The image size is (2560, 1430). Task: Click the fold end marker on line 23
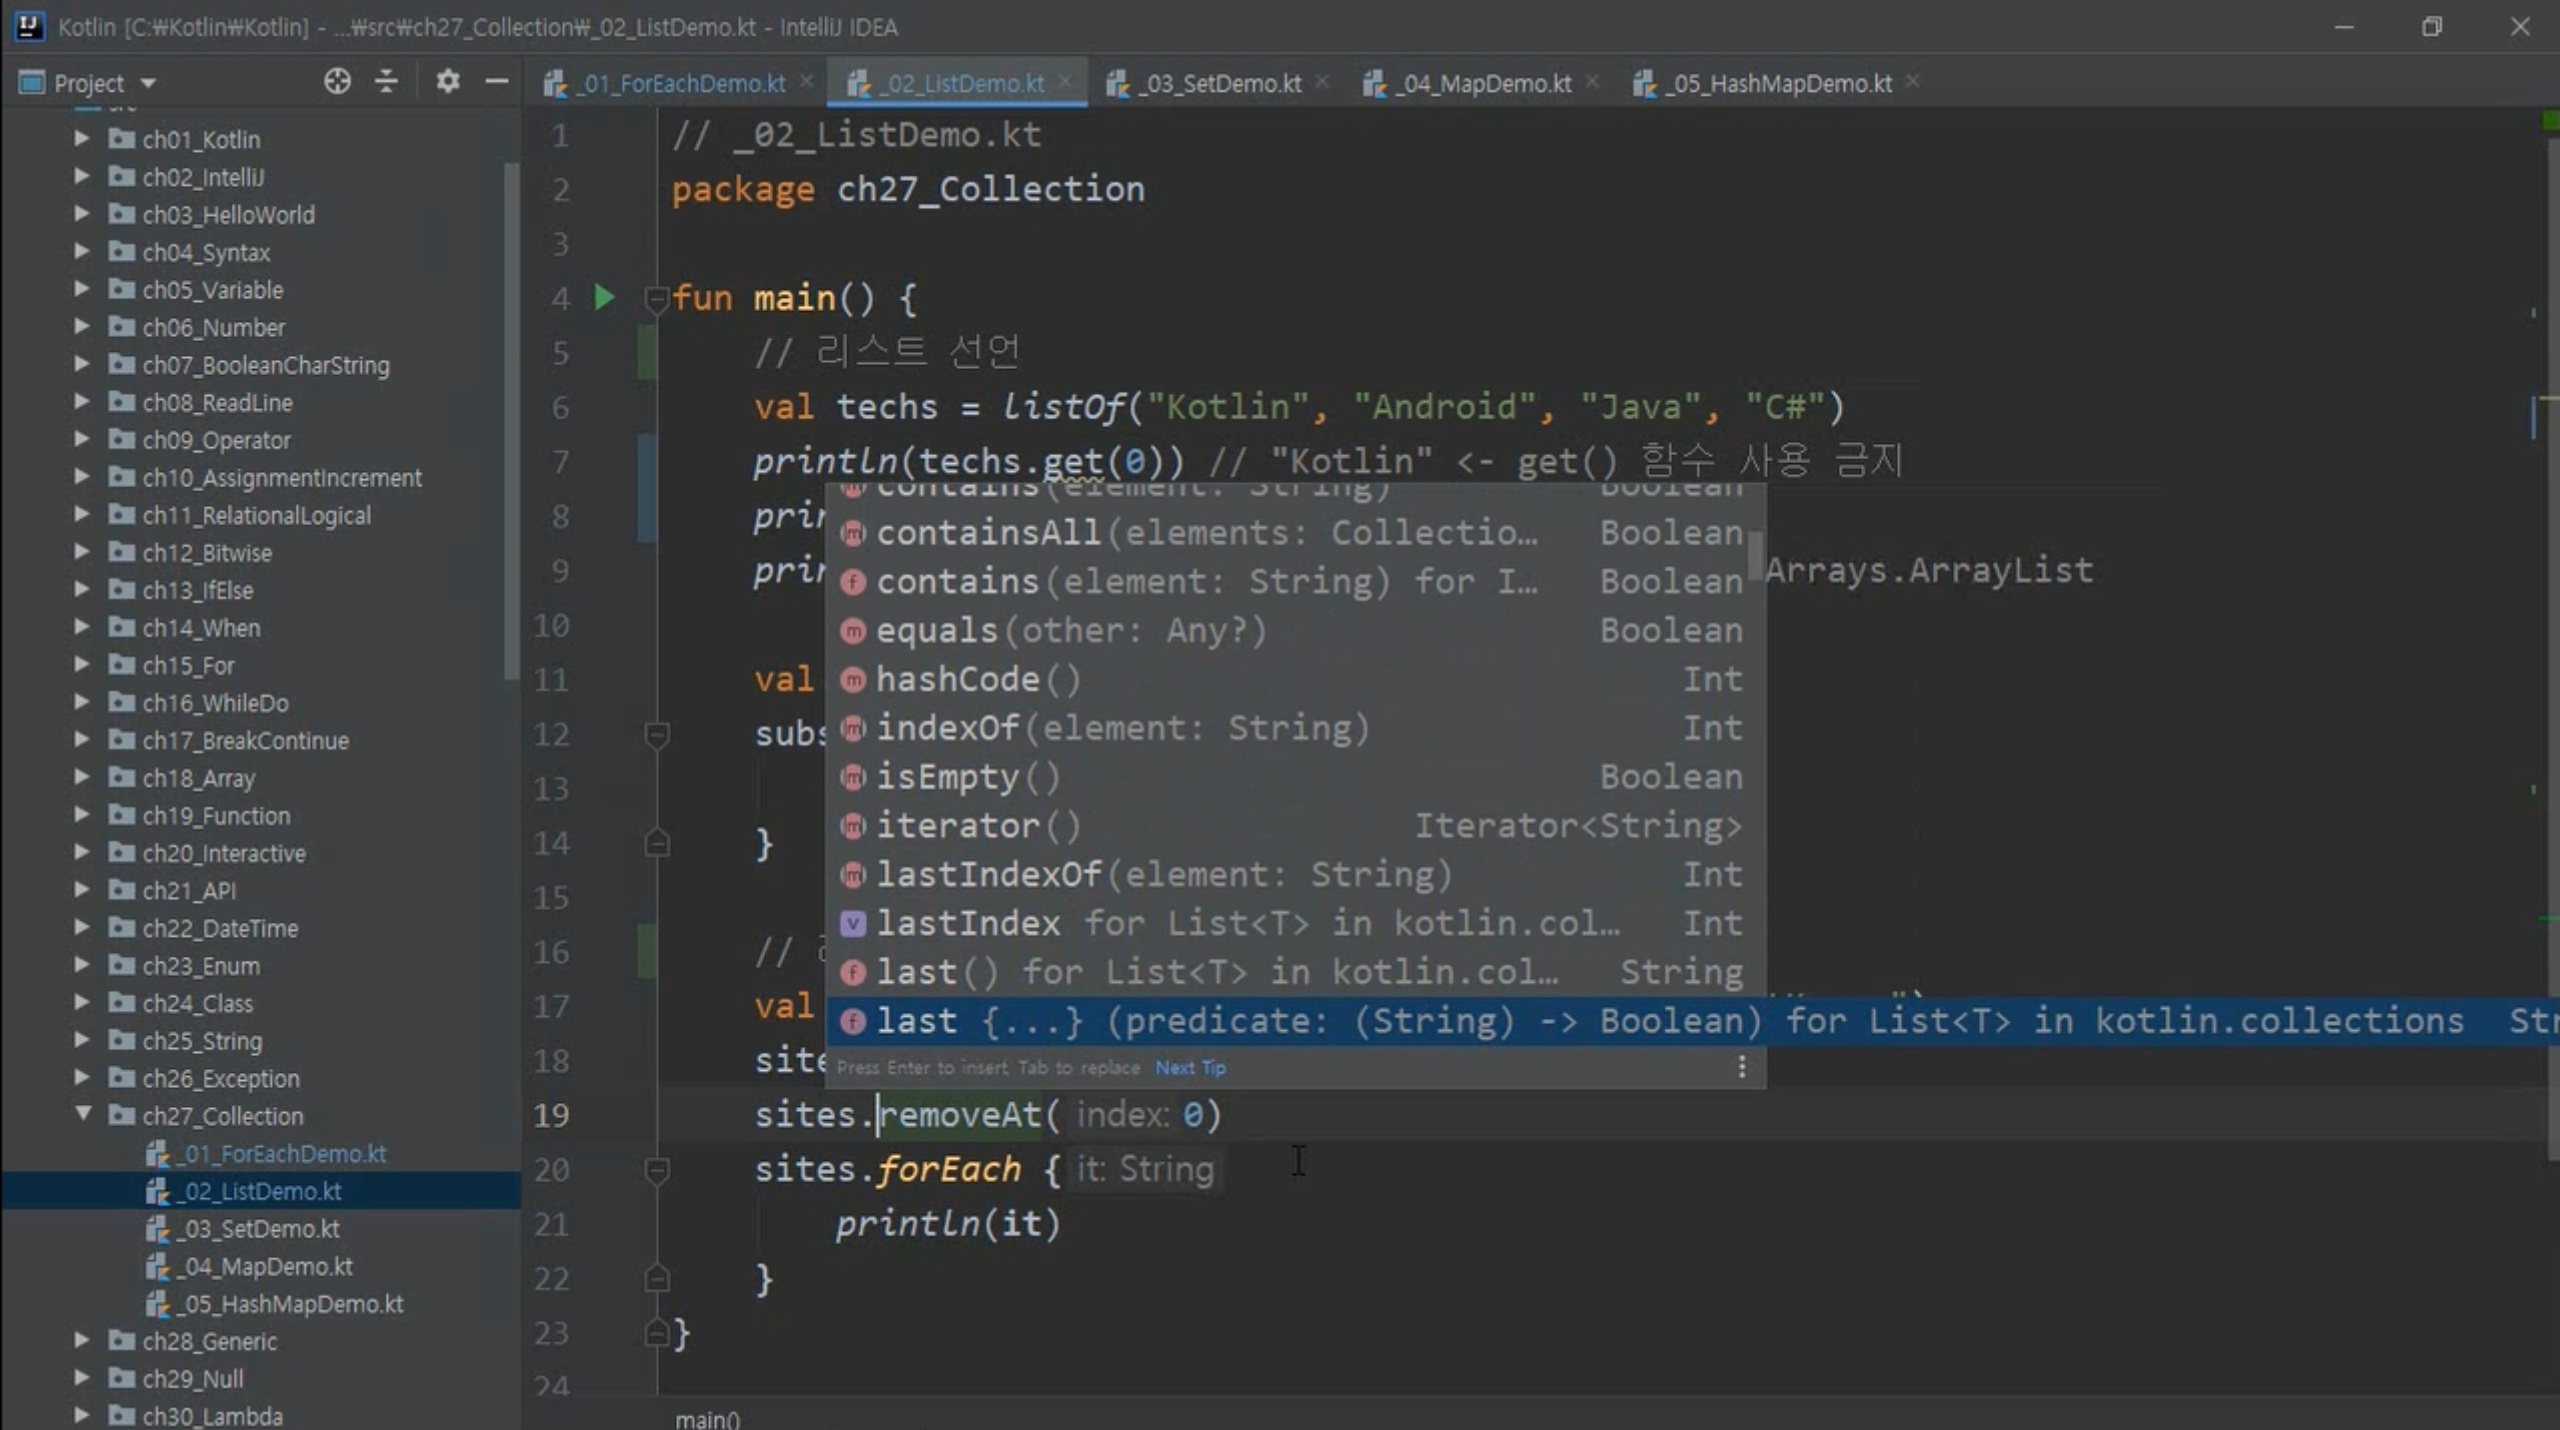coord(656,1333)
